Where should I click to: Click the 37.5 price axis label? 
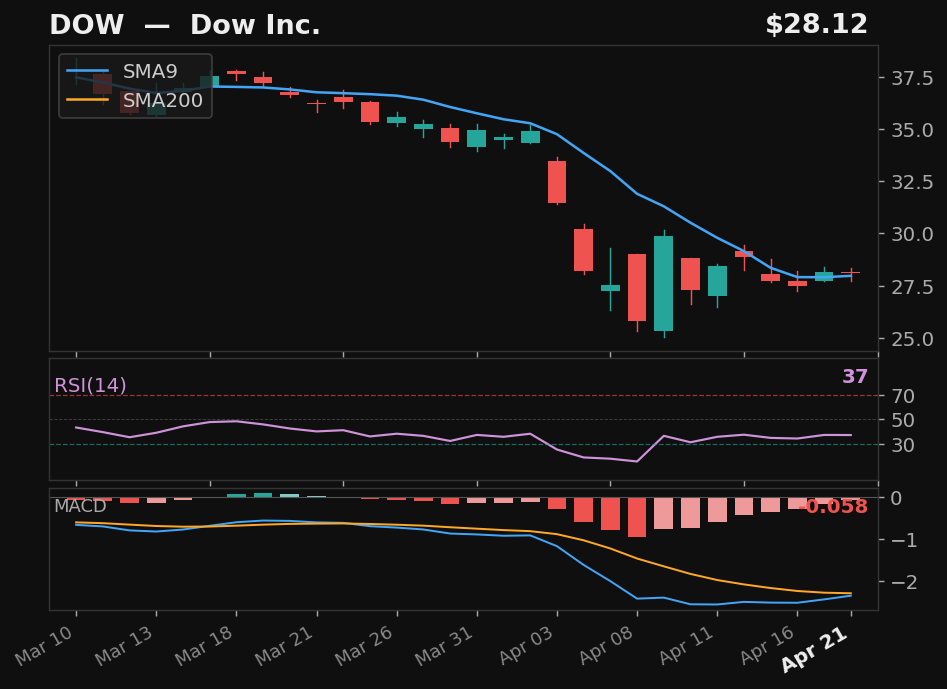913,78
